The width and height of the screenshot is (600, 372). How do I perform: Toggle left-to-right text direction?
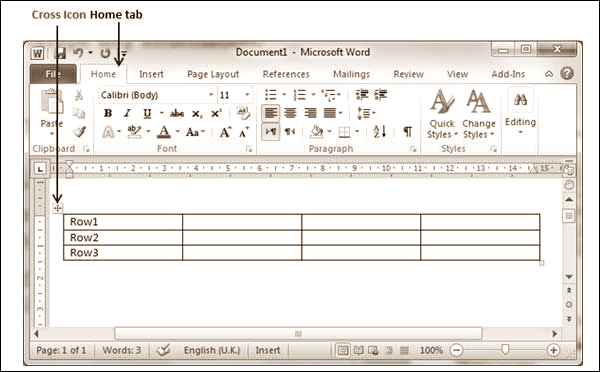click(x=271, y=132)
